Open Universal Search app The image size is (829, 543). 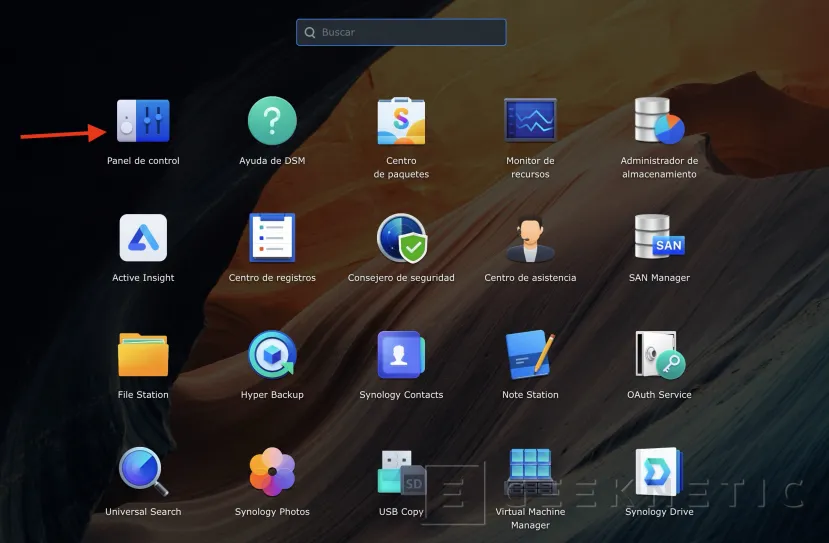[x=143, y=472]
